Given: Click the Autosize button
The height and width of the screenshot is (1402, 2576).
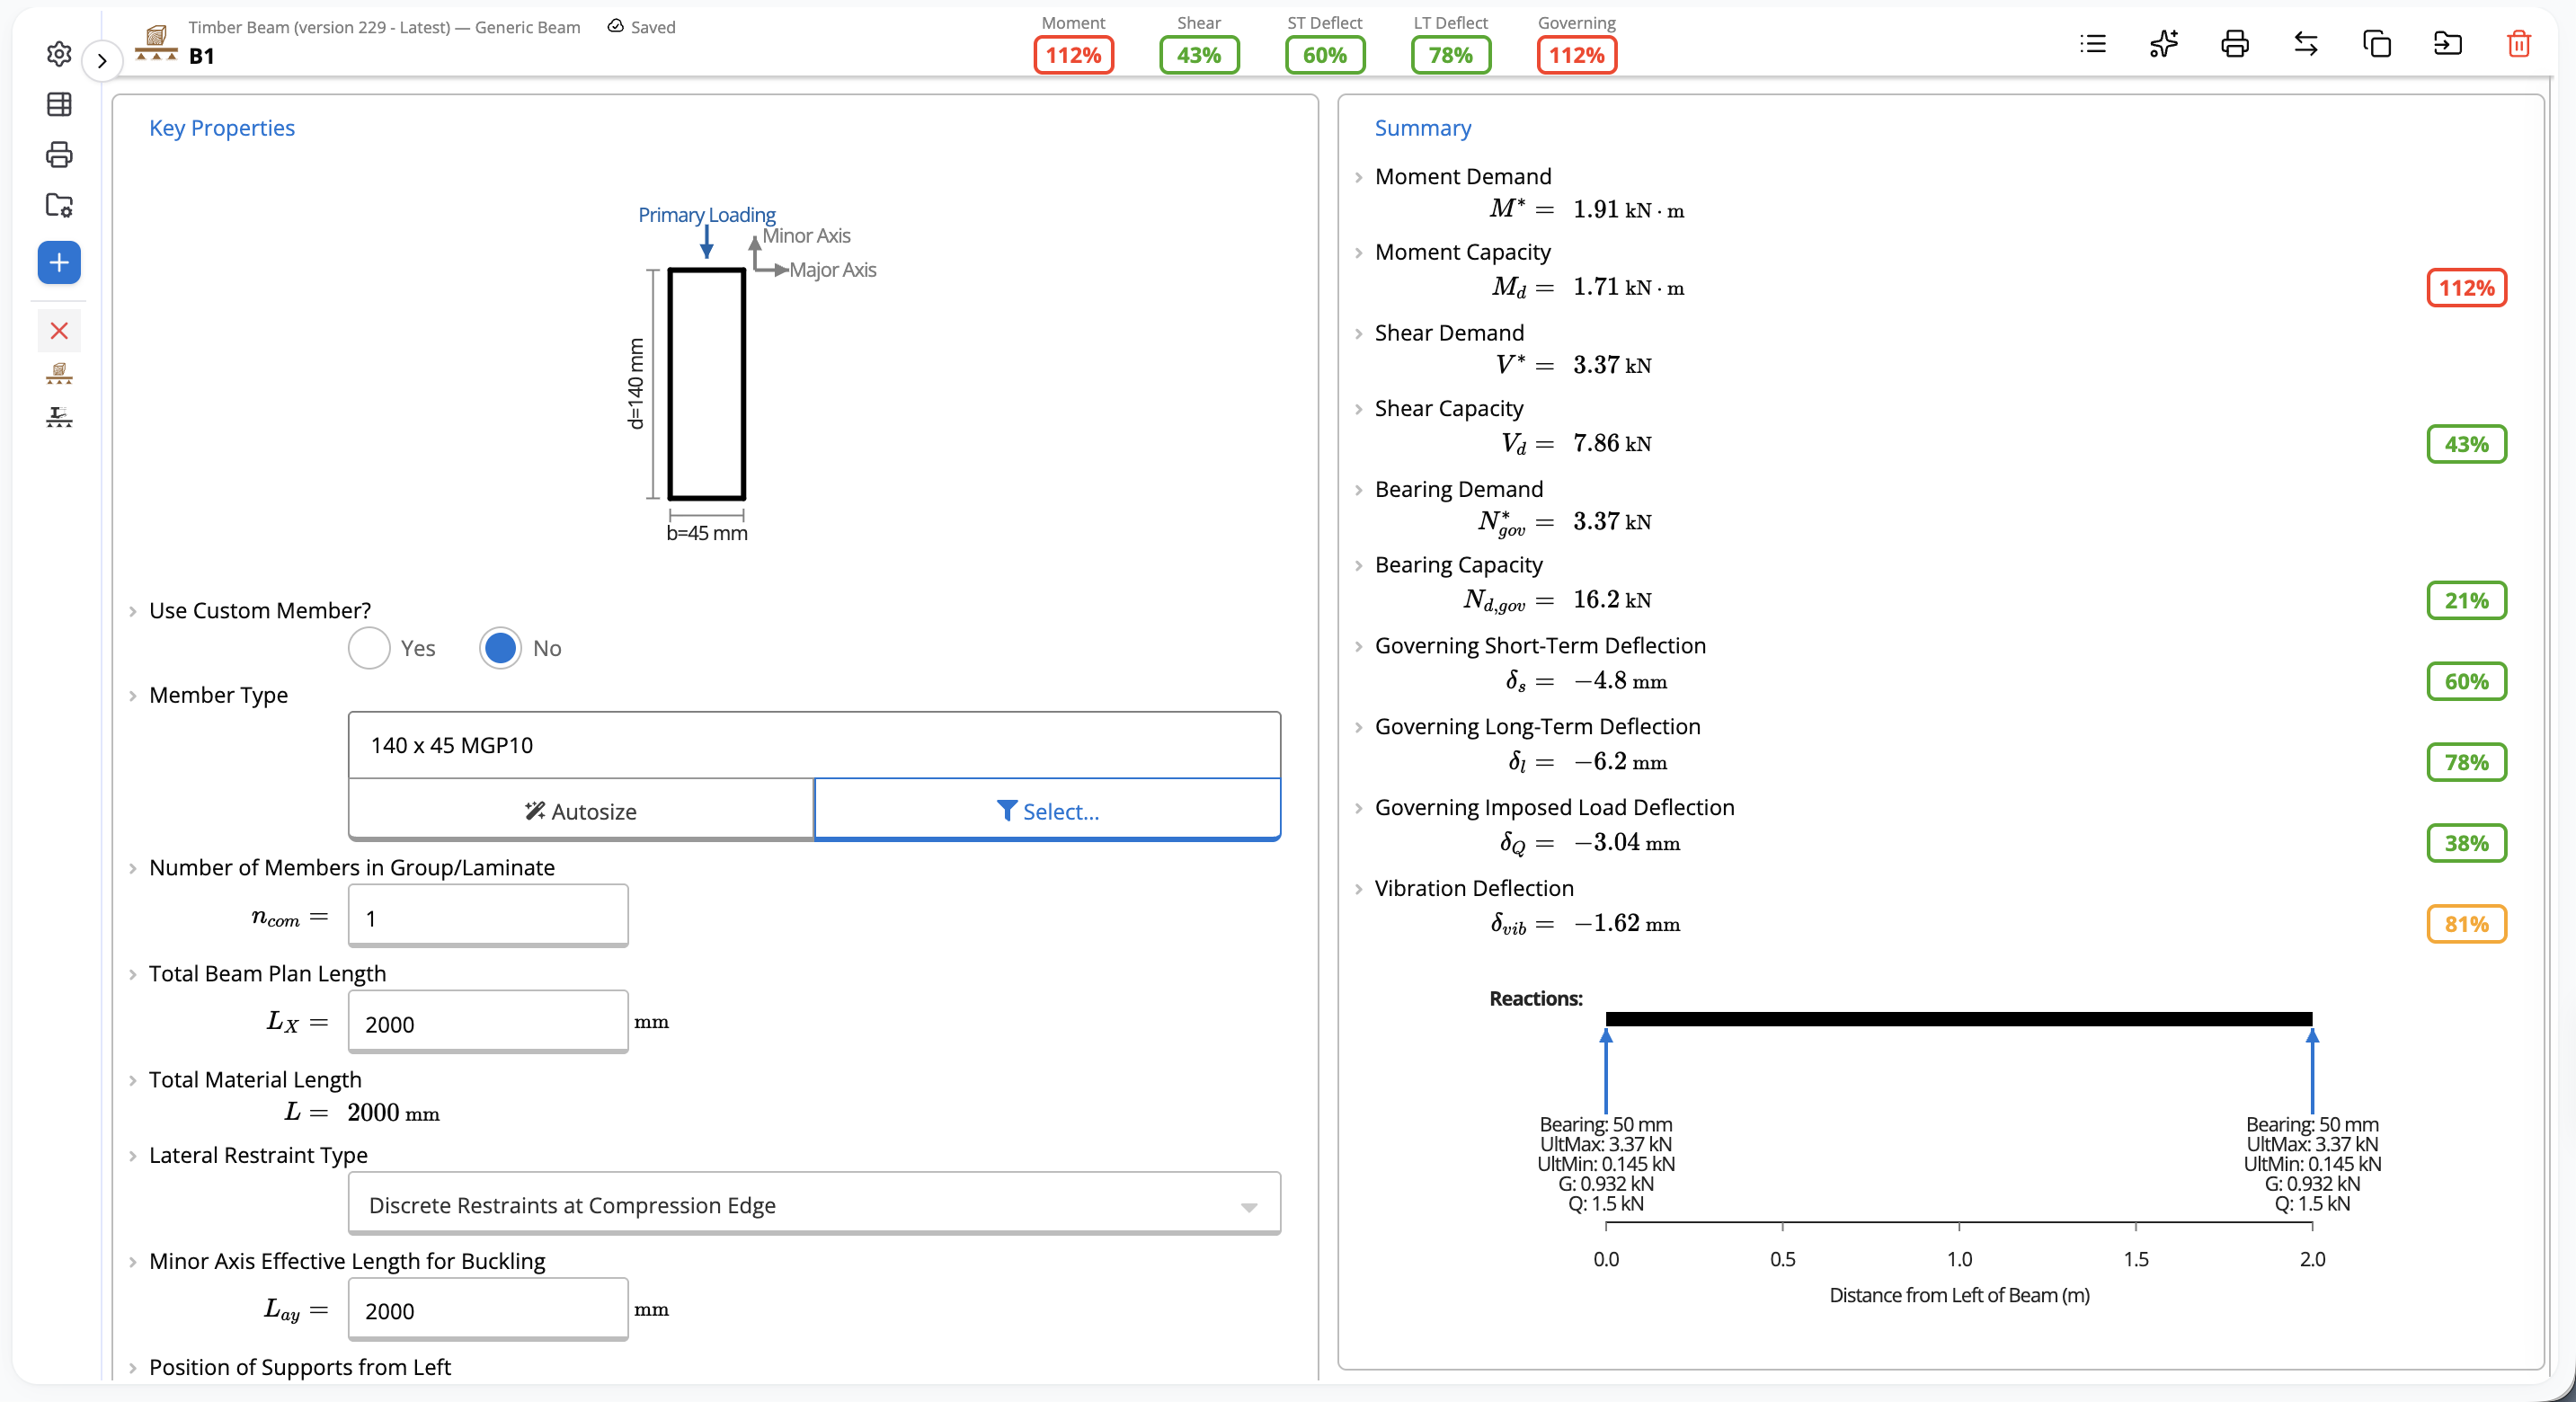Looking at the screenshot, I should pyautogui.click(x=581, y=810).
